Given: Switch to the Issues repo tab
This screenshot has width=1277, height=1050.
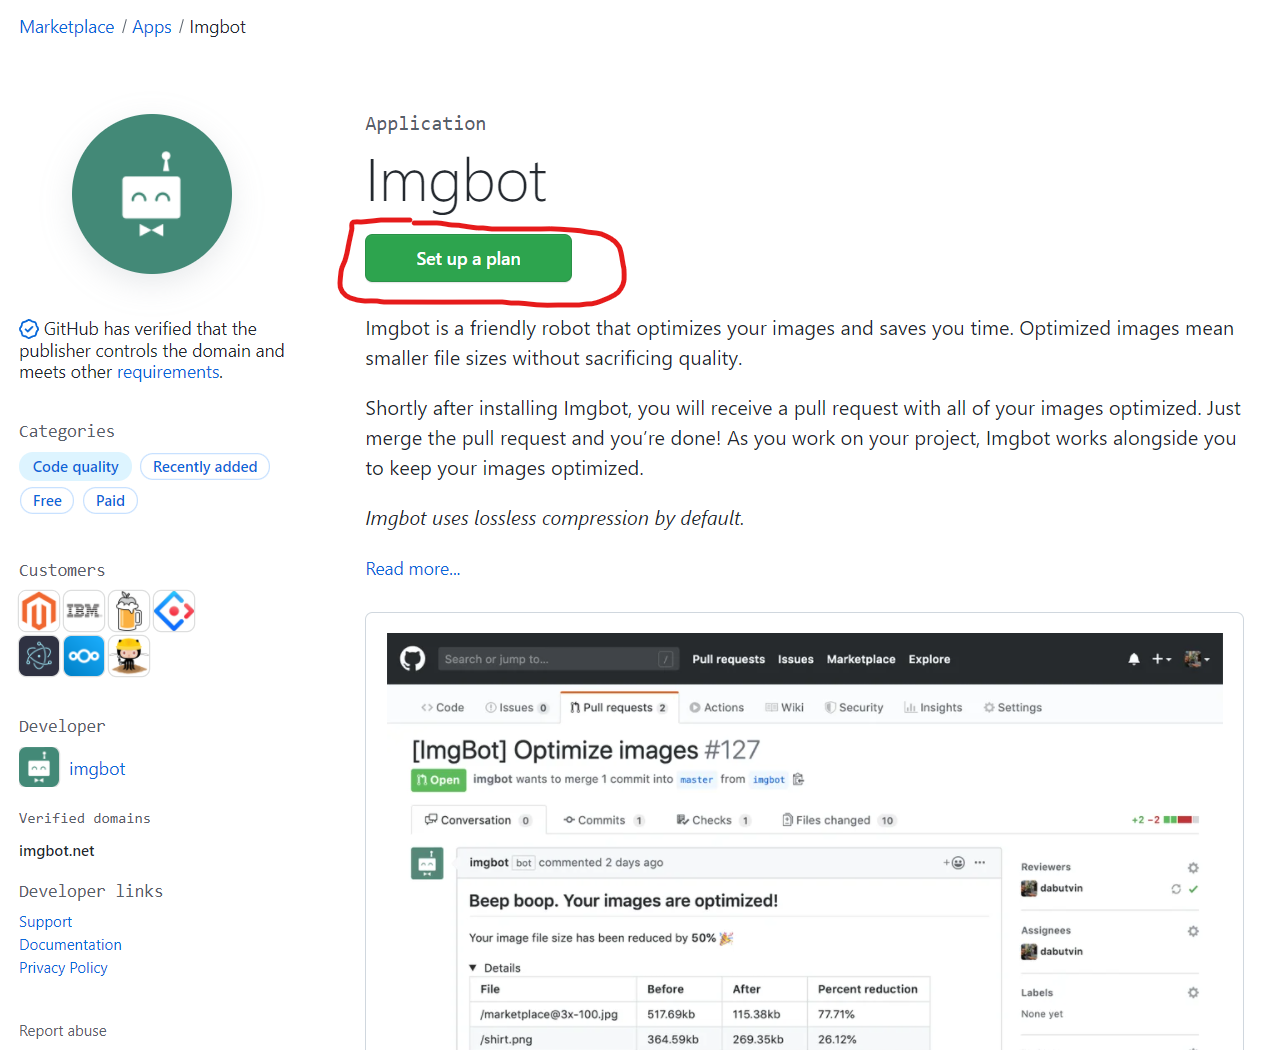Looking at the screenshot, I should pos(517,707).
